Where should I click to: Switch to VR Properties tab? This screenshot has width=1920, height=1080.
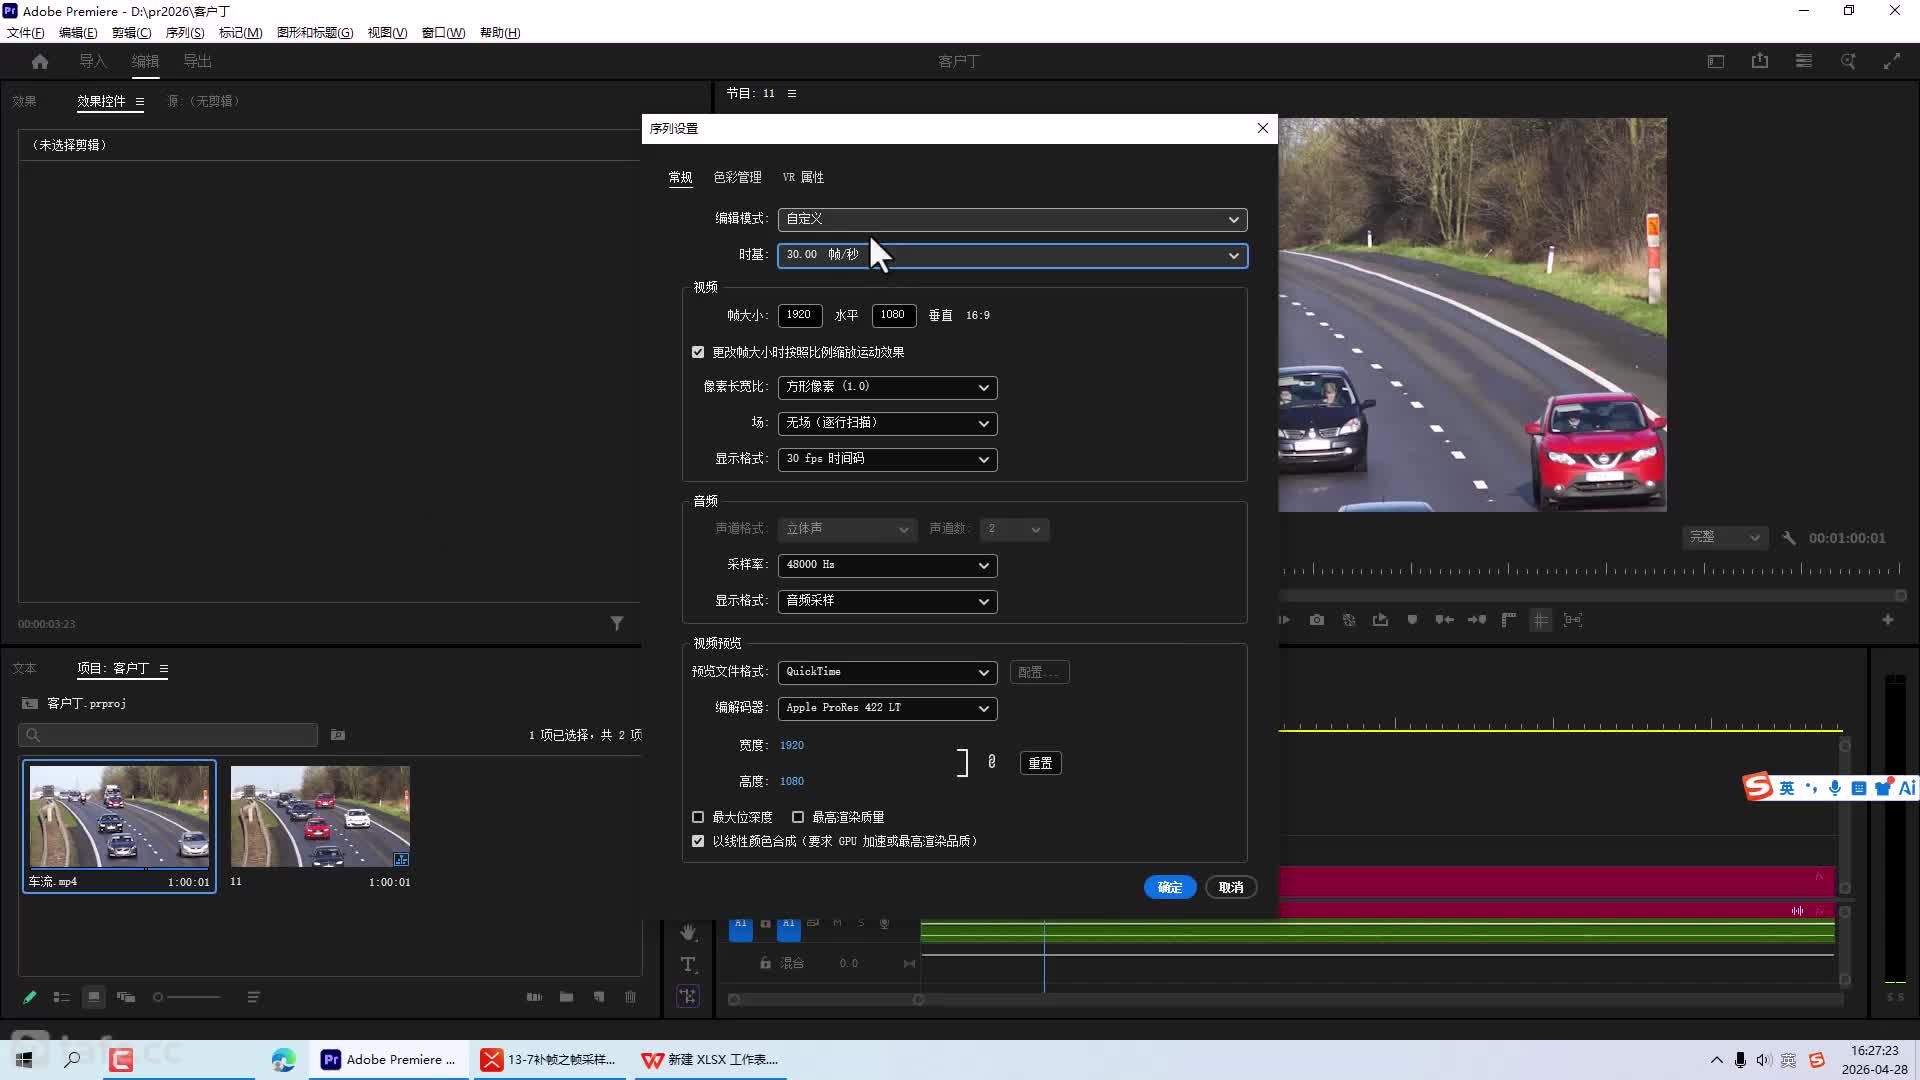point(803,177)
